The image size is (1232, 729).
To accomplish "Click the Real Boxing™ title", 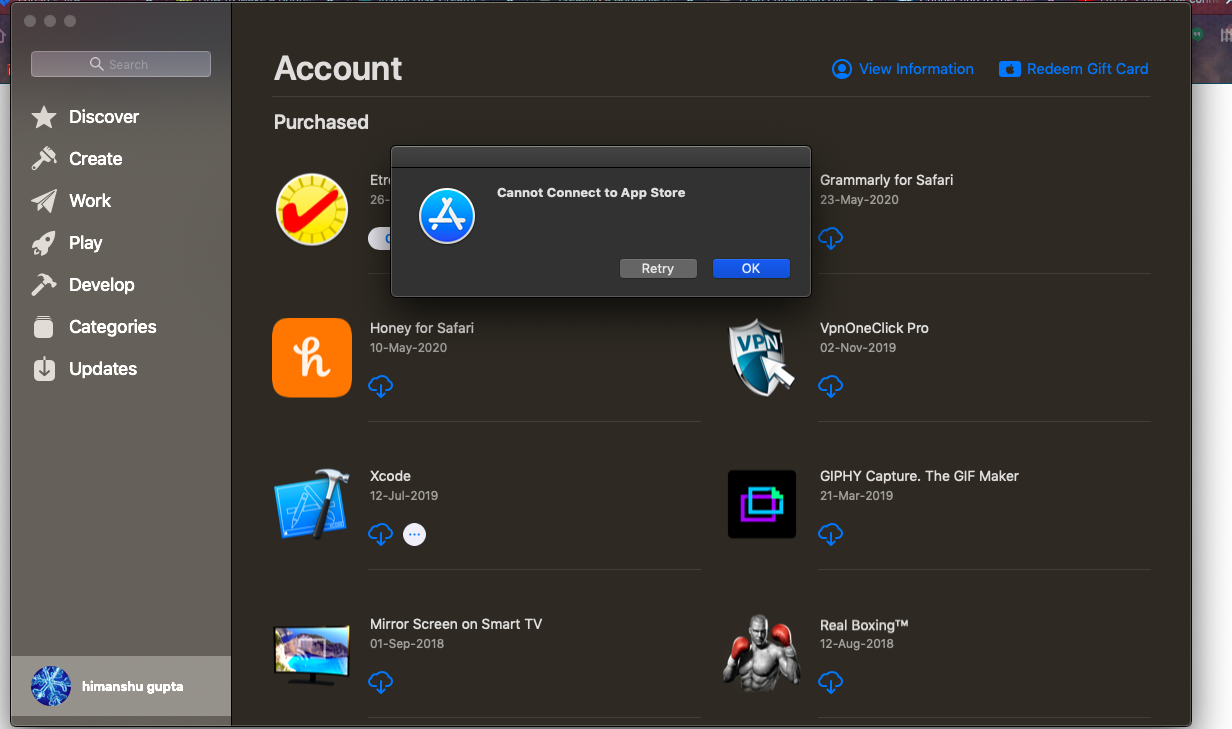I will point(864,625).
